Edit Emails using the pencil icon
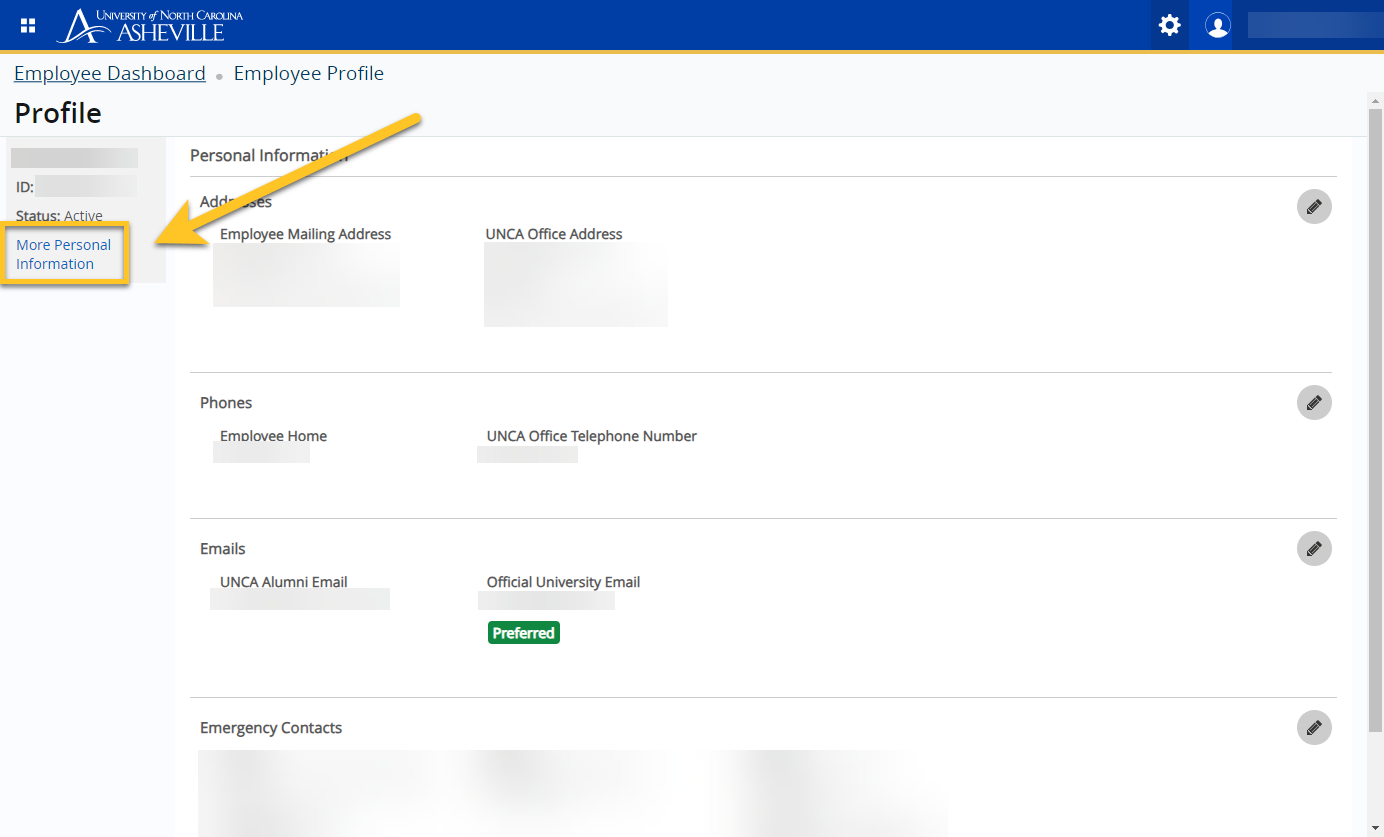 (1314, 548)
